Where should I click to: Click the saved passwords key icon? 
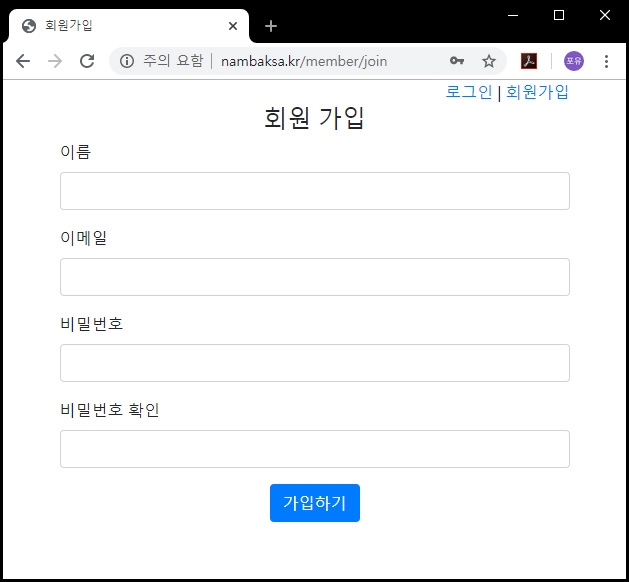click(x=457, y=61)
